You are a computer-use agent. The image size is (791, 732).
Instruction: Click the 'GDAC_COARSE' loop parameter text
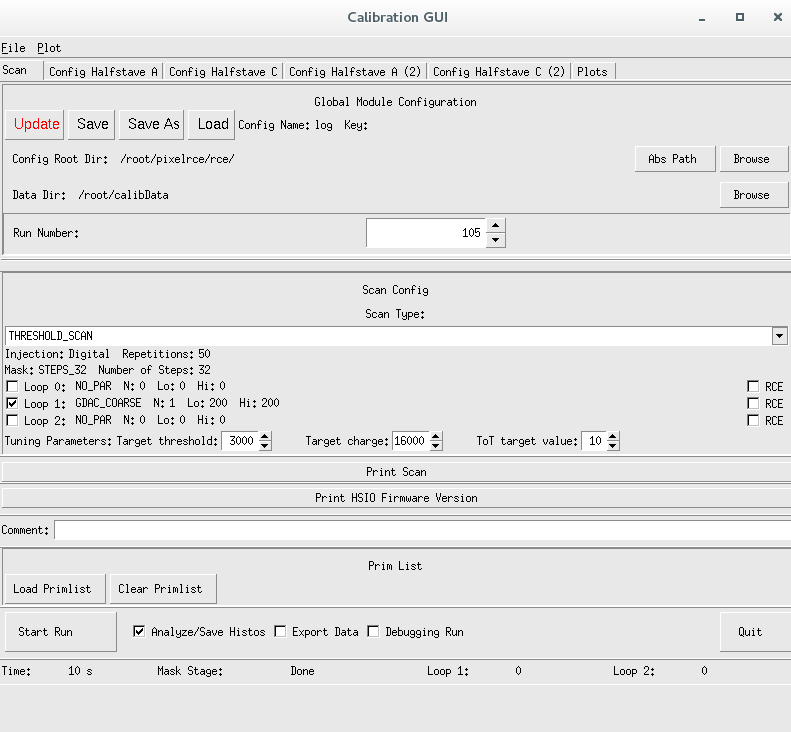108,403
